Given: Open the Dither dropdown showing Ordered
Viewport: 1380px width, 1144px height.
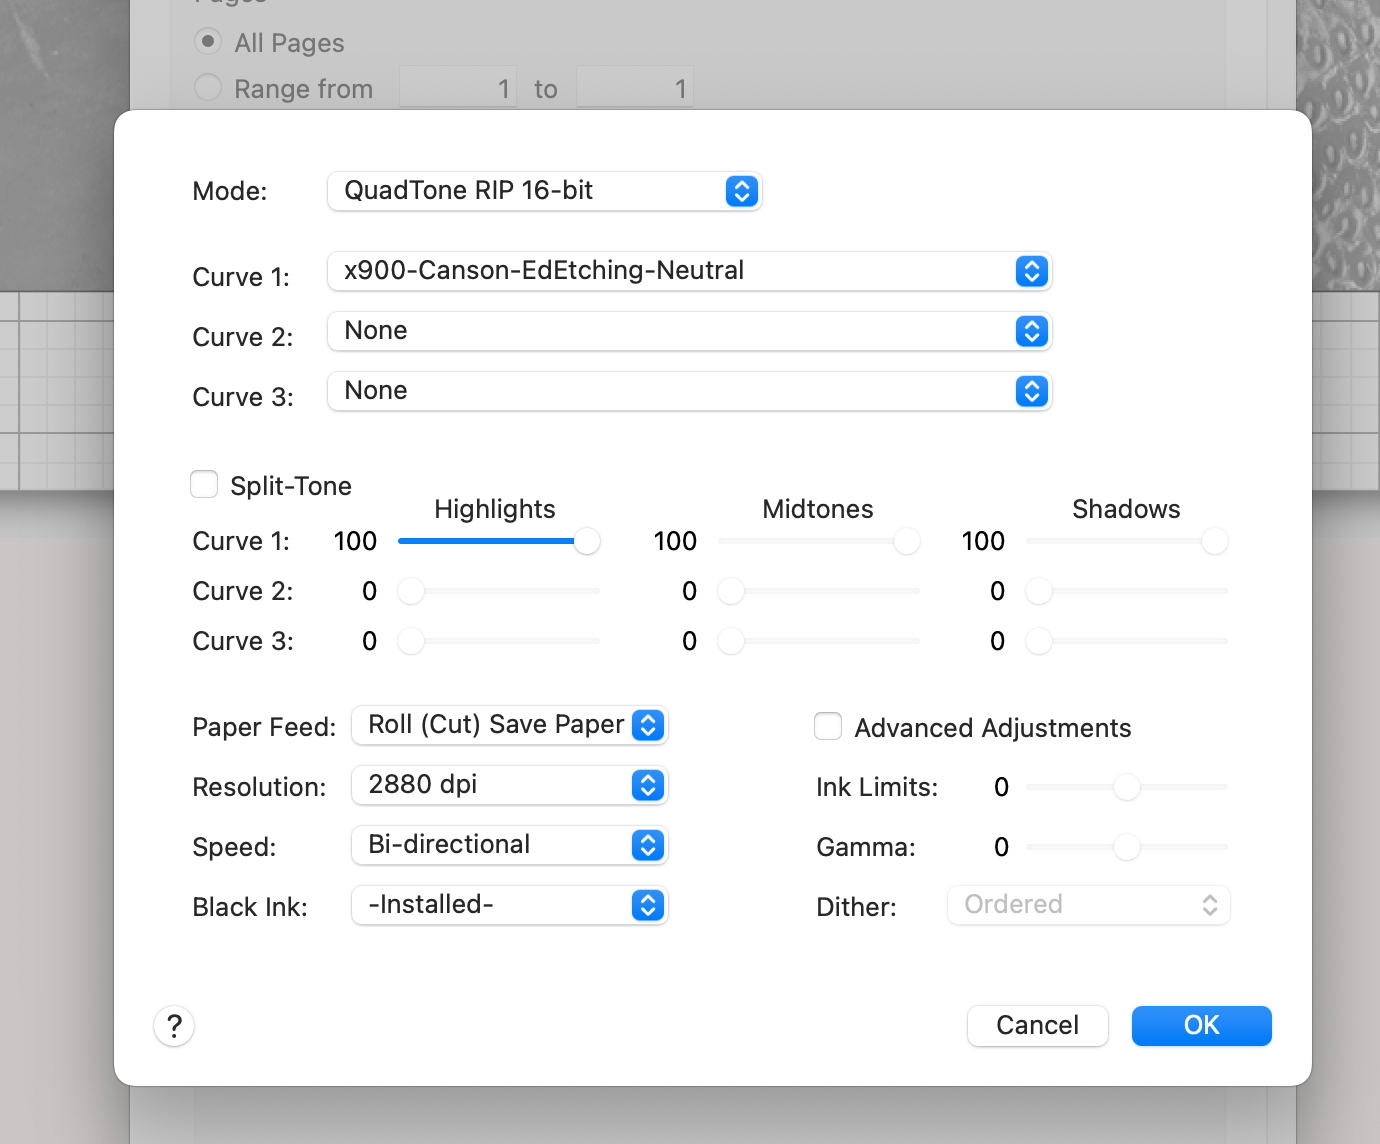Looking at the screenshot, I should (1089, 905).
